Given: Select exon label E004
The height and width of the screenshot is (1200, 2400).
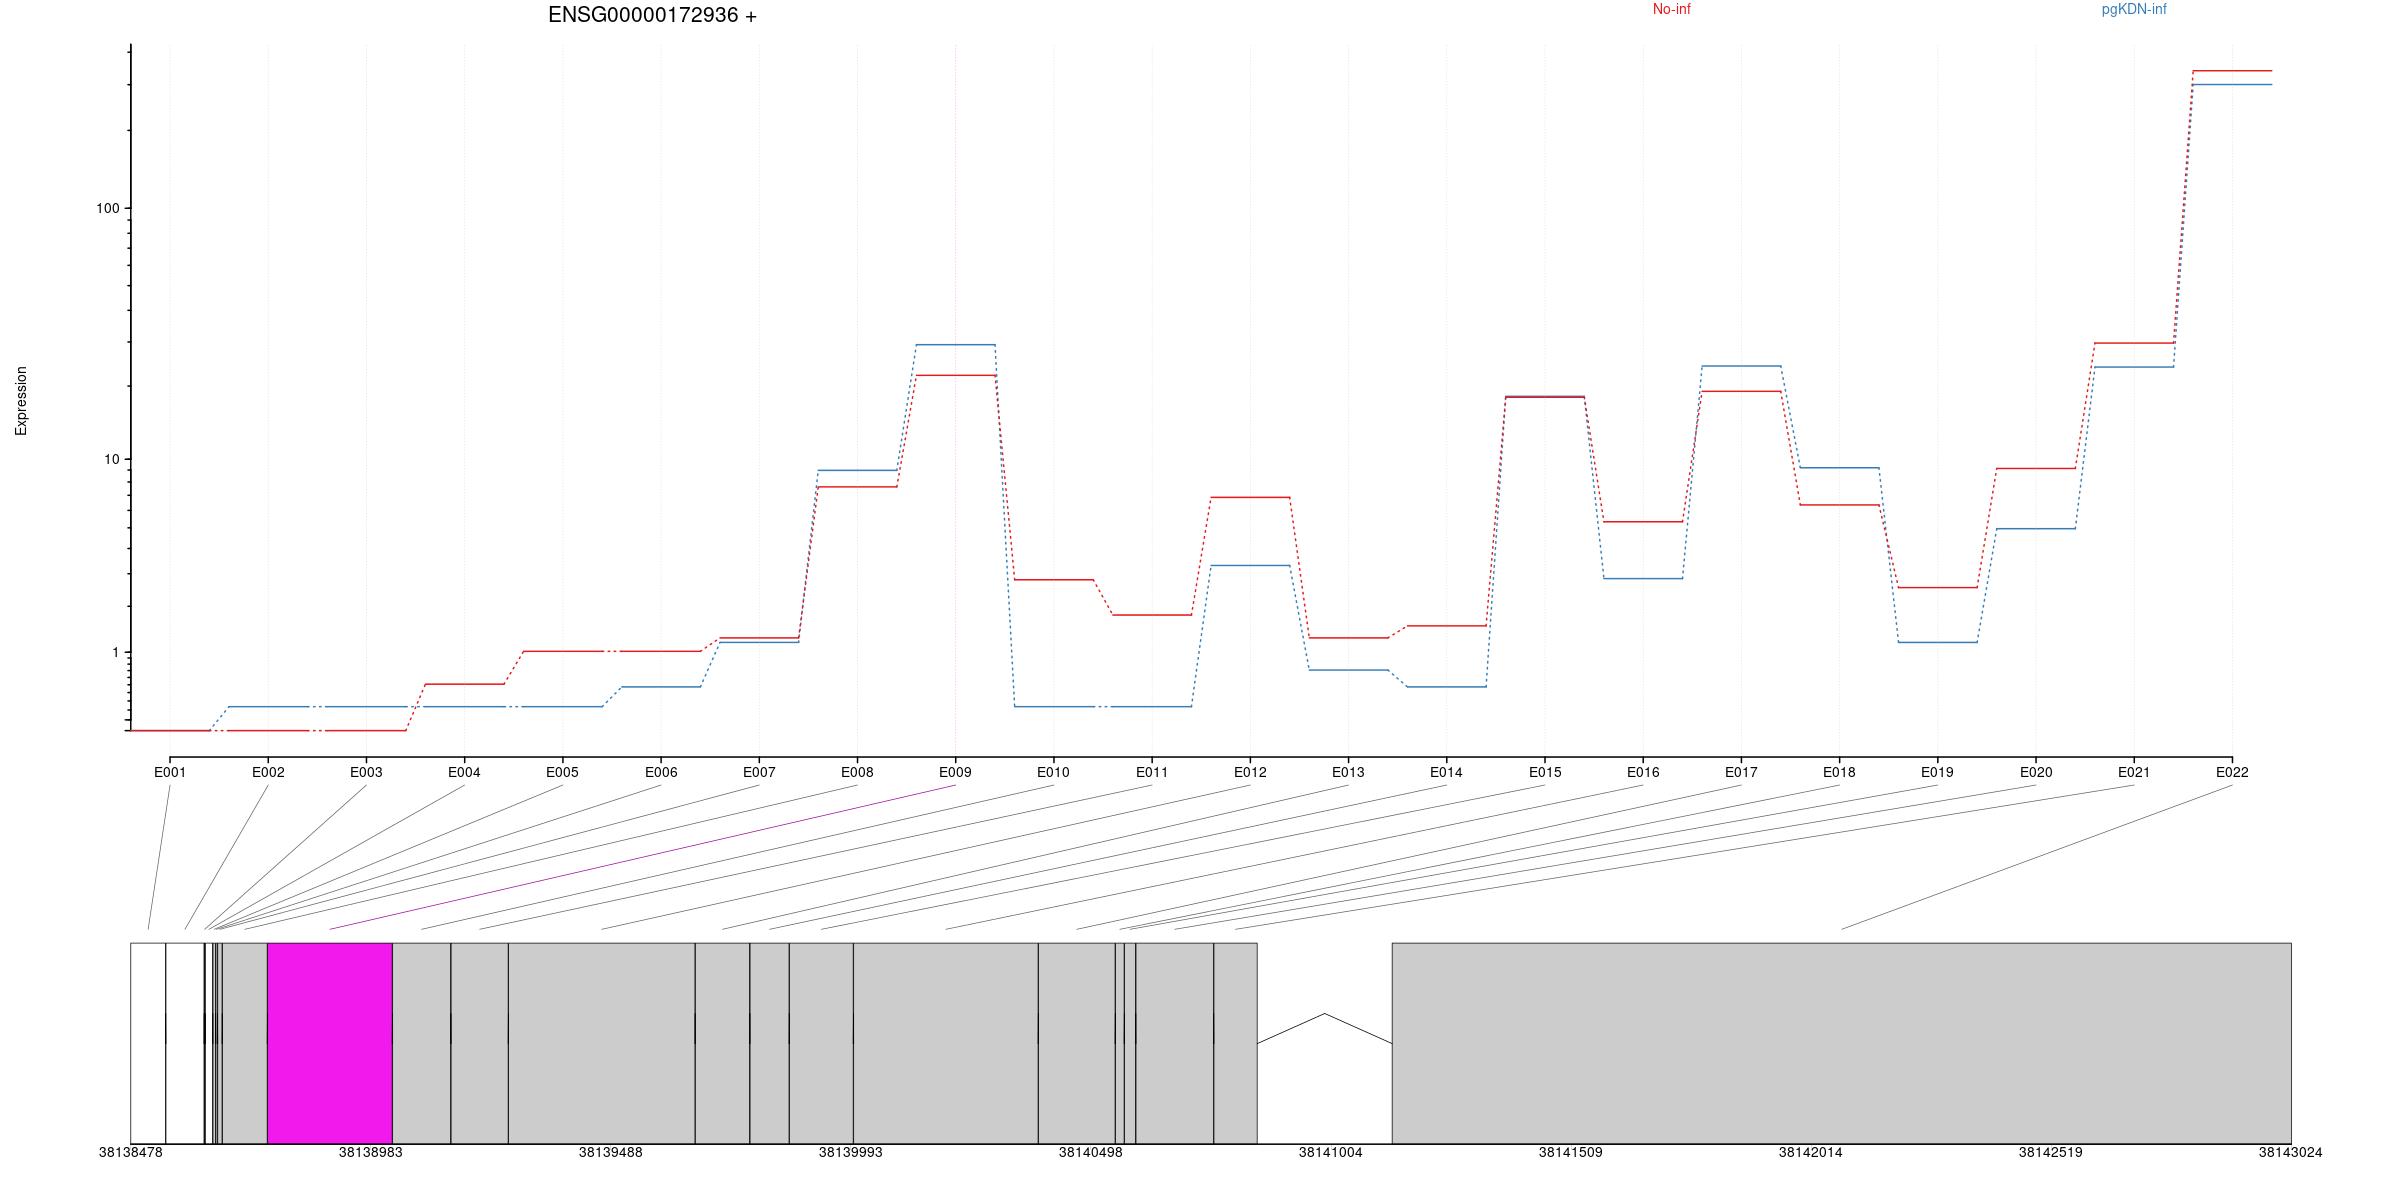Looking at the screenshot, I should pyautogui.click(x=464, y=772).
